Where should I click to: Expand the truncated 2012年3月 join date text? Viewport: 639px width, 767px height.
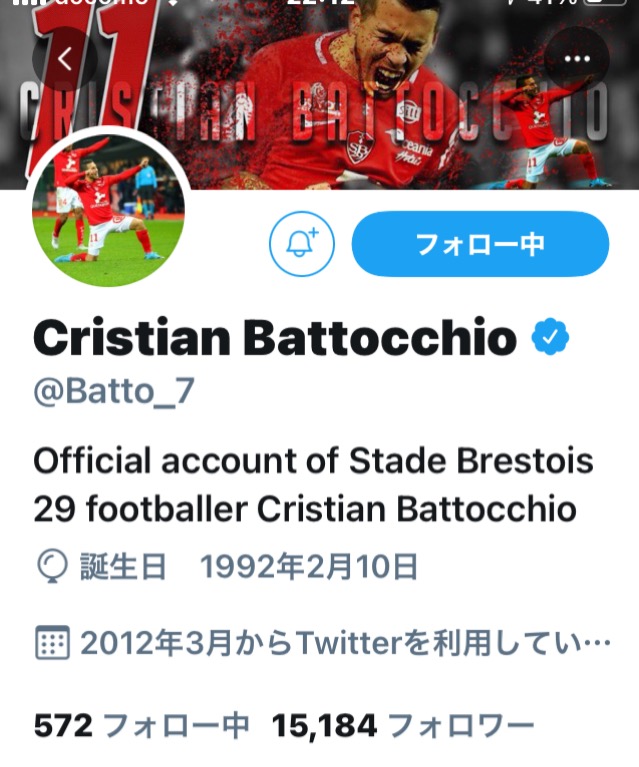point(345,643)
